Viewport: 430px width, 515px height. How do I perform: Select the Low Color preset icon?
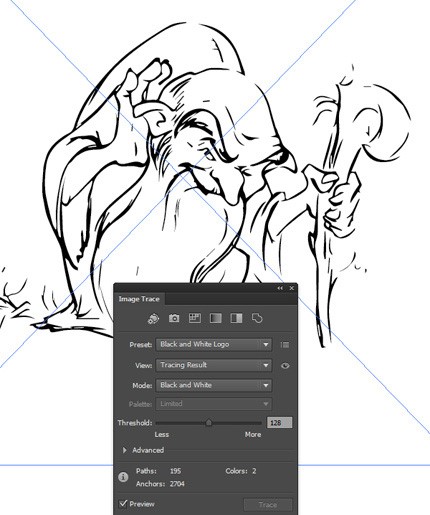pos(195,318)
